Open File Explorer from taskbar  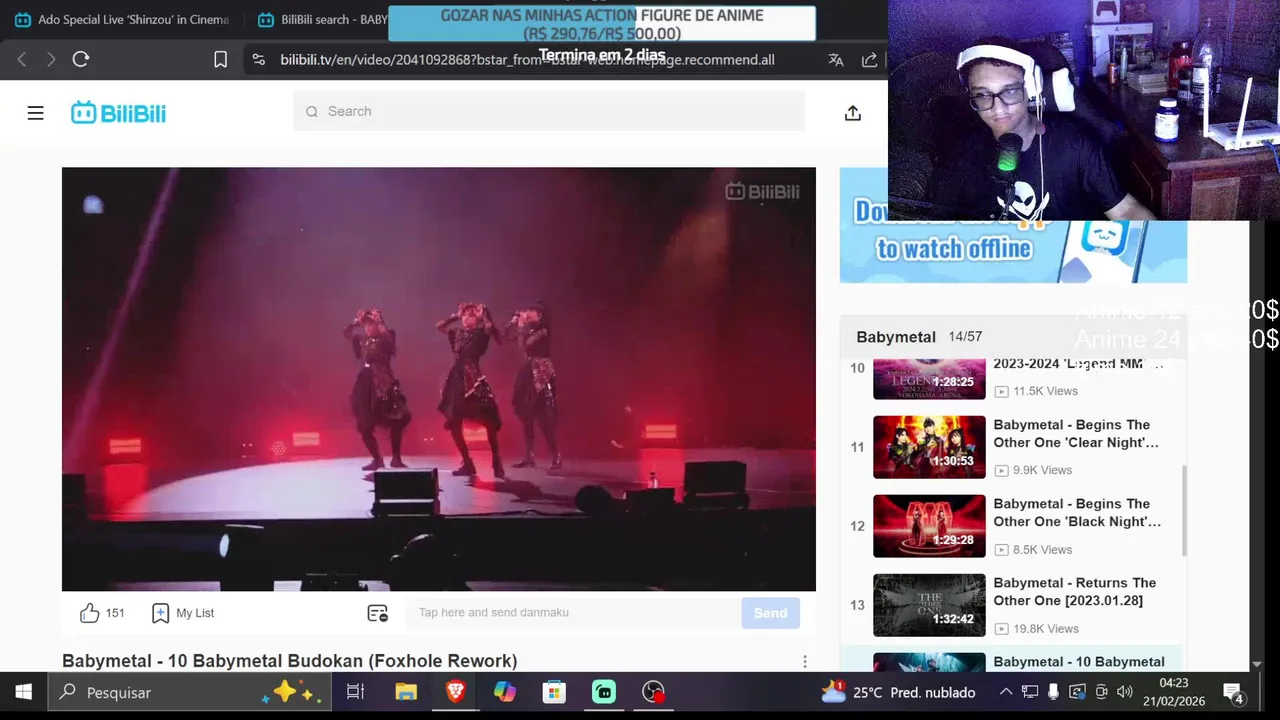coord(405,692)
